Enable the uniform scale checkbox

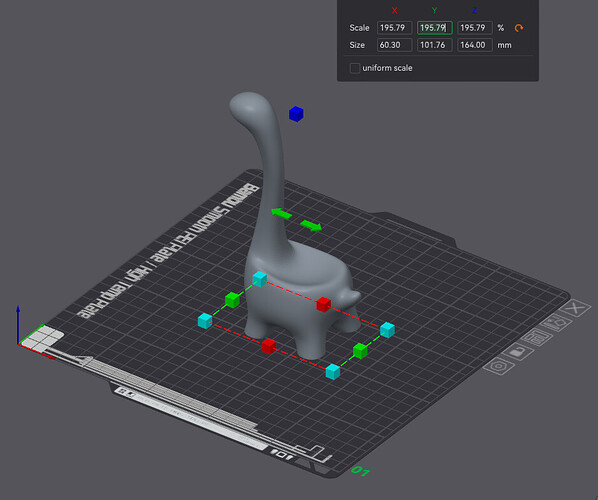(x=355, y=68)
